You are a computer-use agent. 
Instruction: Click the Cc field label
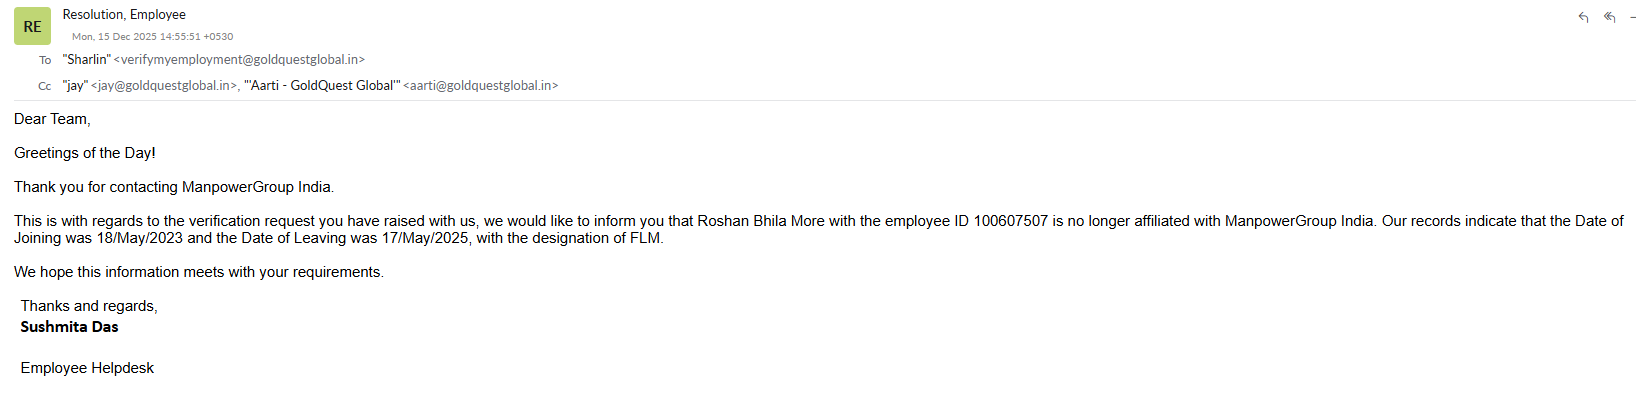click(45, 86)
